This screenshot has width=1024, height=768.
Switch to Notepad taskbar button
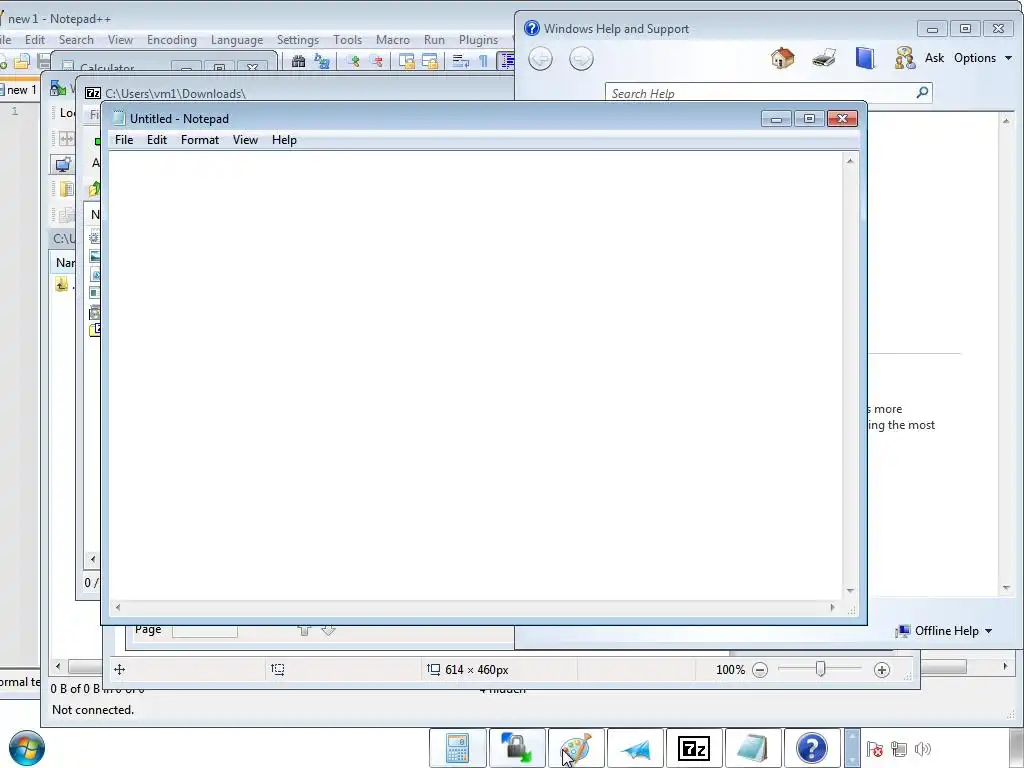[x=753, y=748]
